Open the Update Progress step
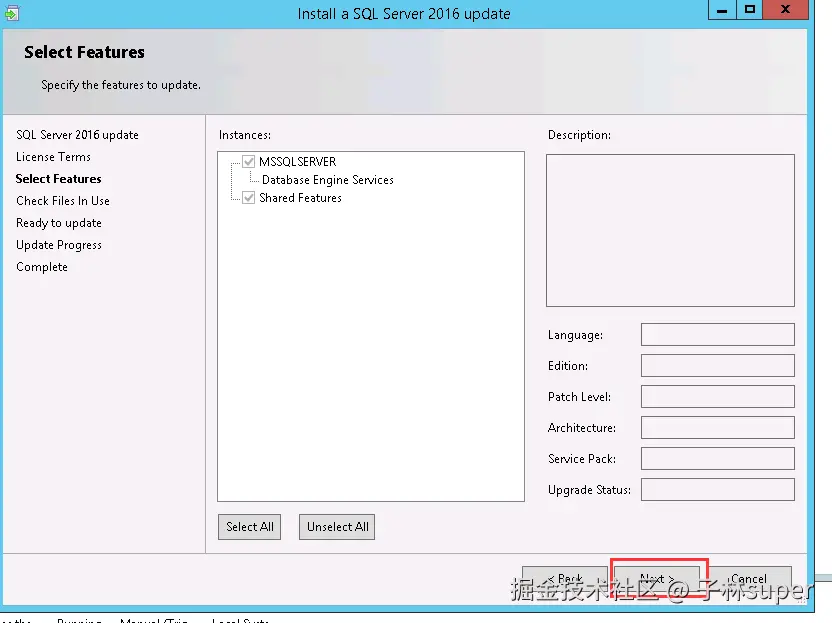The width and height of the screenshot is (832, 623). tap(59, 245)
